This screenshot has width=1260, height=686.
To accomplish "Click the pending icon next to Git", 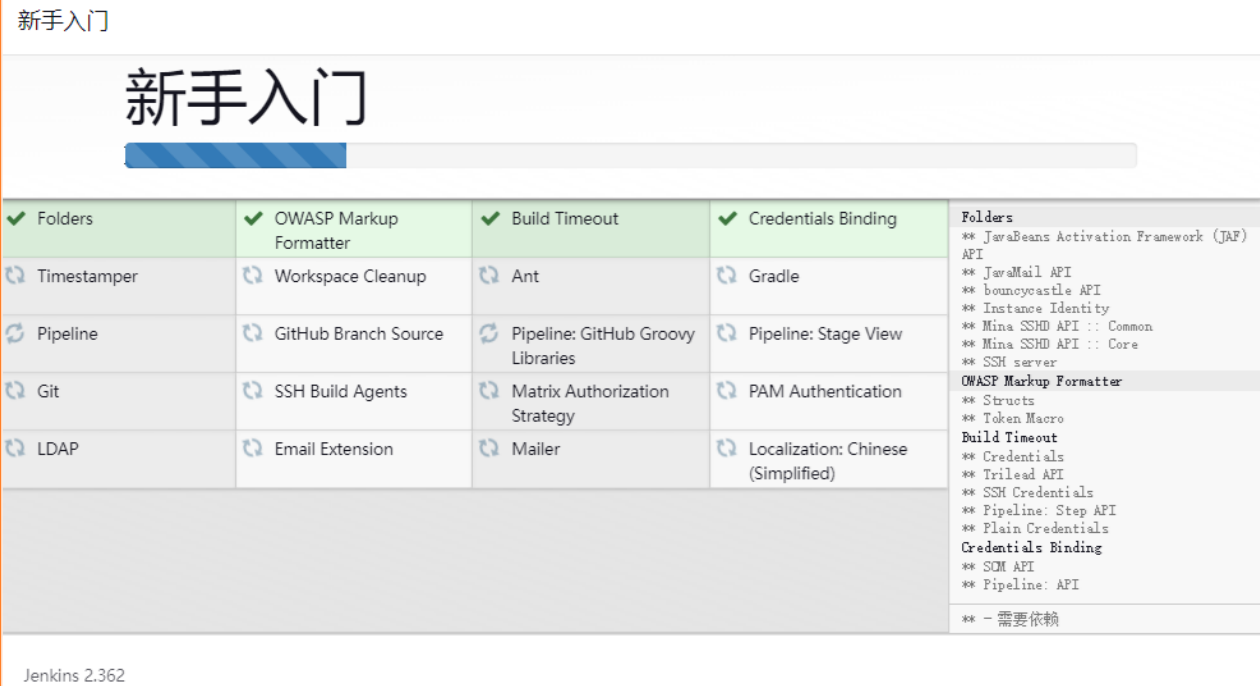I will [15, 390].
